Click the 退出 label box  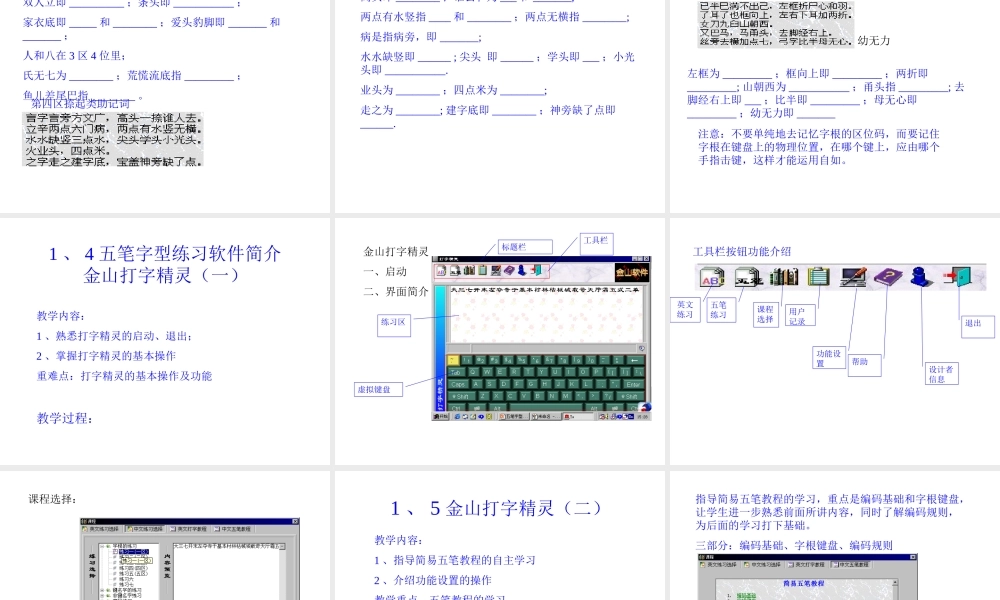(x=977, y=326)
